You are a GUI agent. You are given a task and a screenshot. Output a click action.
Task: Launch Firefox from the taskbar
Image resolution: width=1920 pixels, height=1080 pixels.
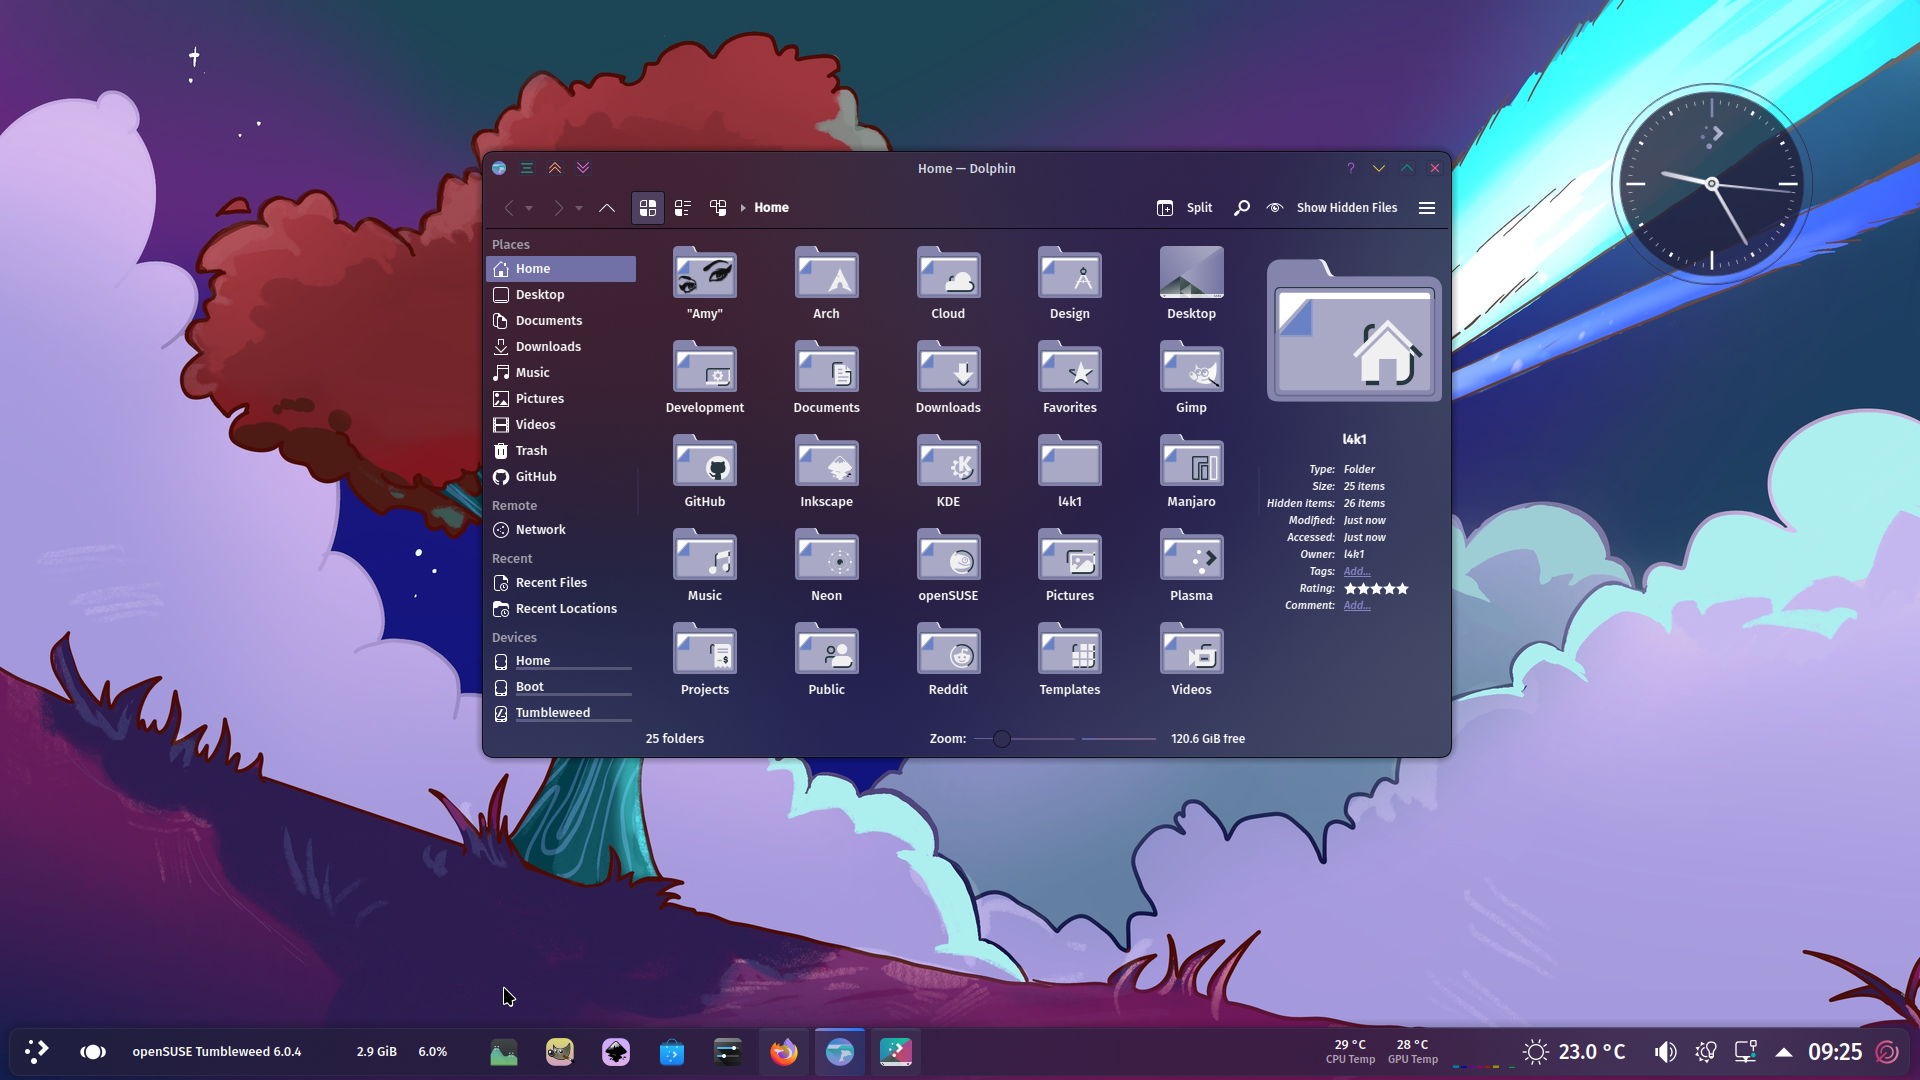784,1052
